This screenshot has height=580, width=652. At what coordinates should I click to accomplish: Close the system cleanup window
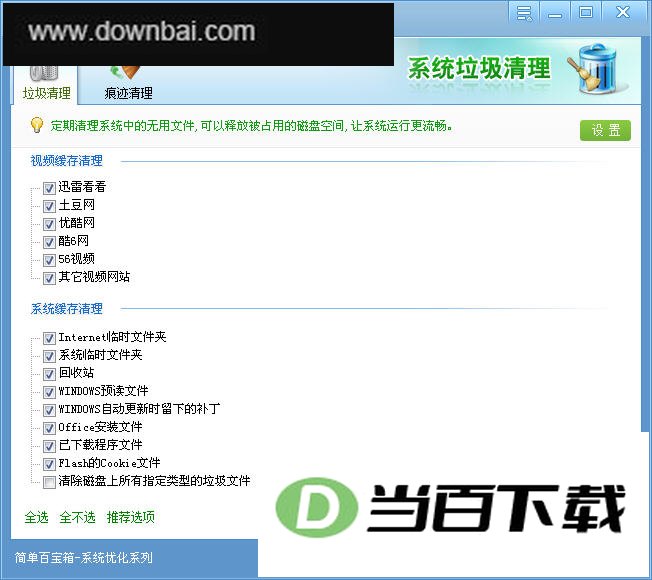click(x=622, y=13)
